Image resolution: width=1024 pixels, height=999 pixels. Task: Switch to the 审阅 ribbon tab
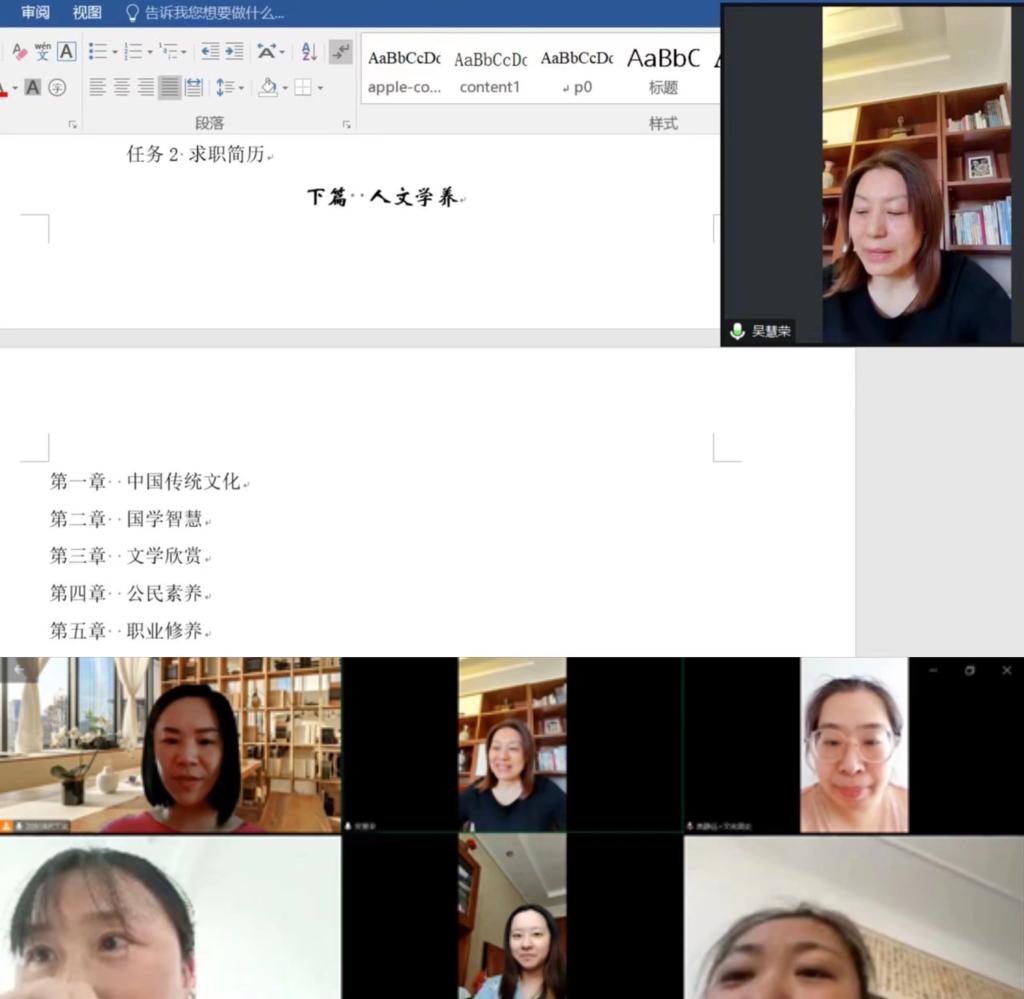[35, 12]
